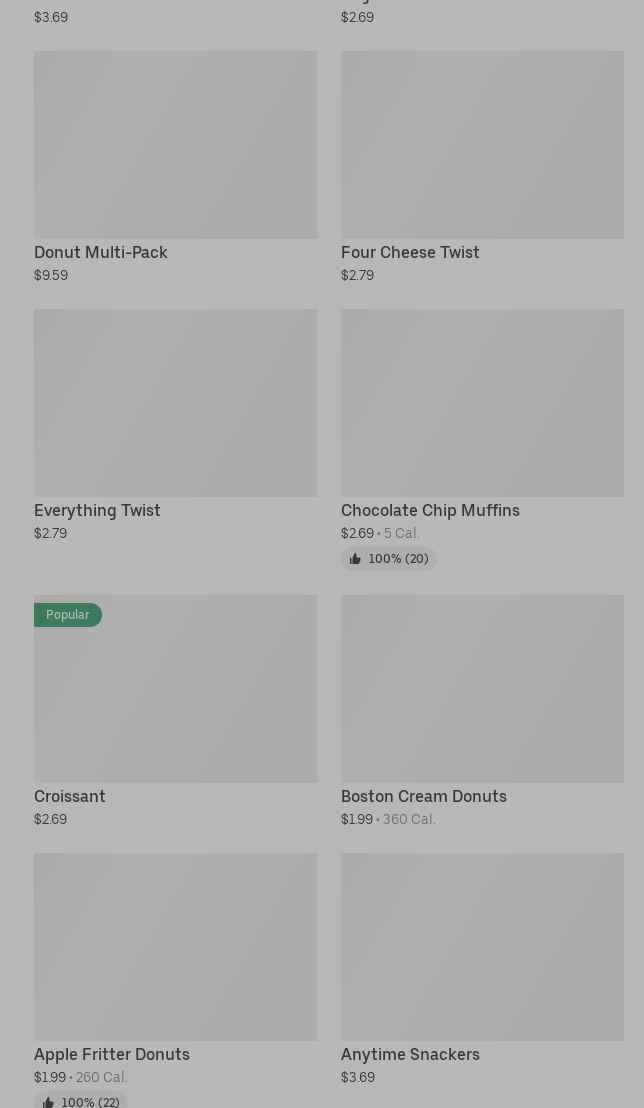644x1108 pixels.
Task: Click the Popular badge on Croissant
Action: [x=67, y=615]
